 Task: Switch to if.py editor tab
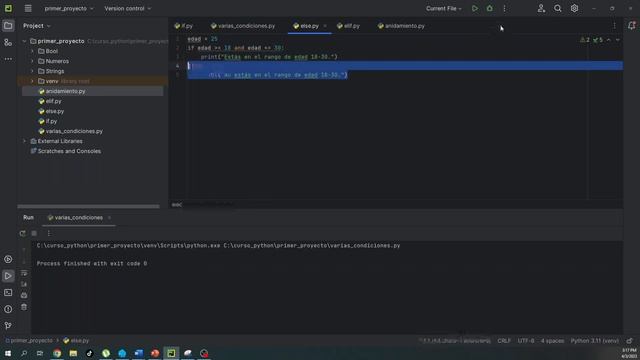pyautogui.click(x=184, y=26)
